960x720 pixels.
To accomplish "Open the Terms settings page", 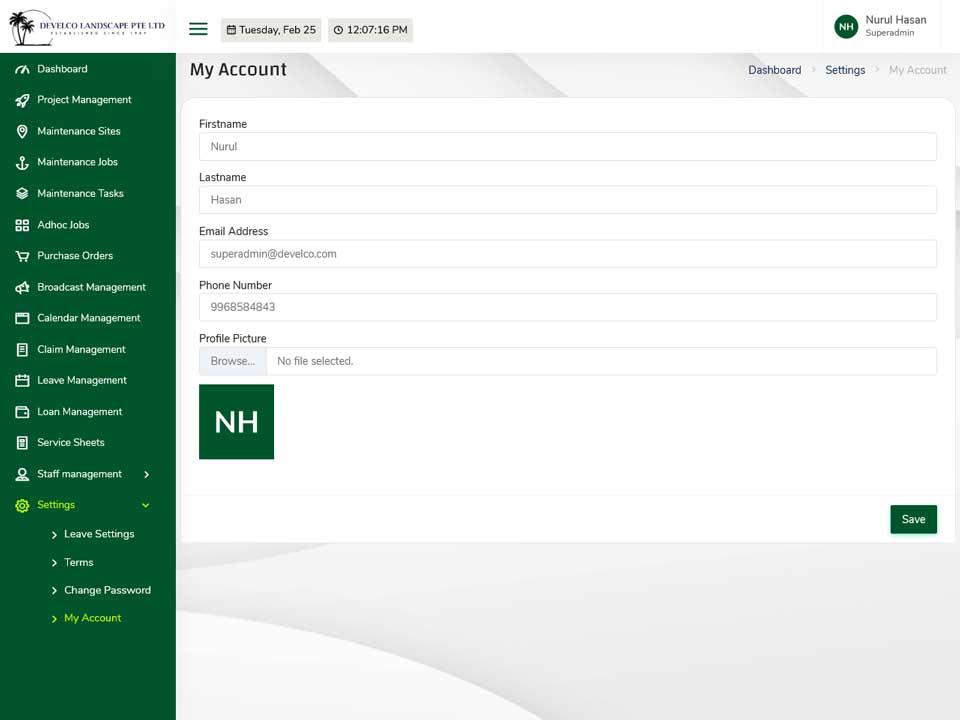I will [x=78, y=562].
